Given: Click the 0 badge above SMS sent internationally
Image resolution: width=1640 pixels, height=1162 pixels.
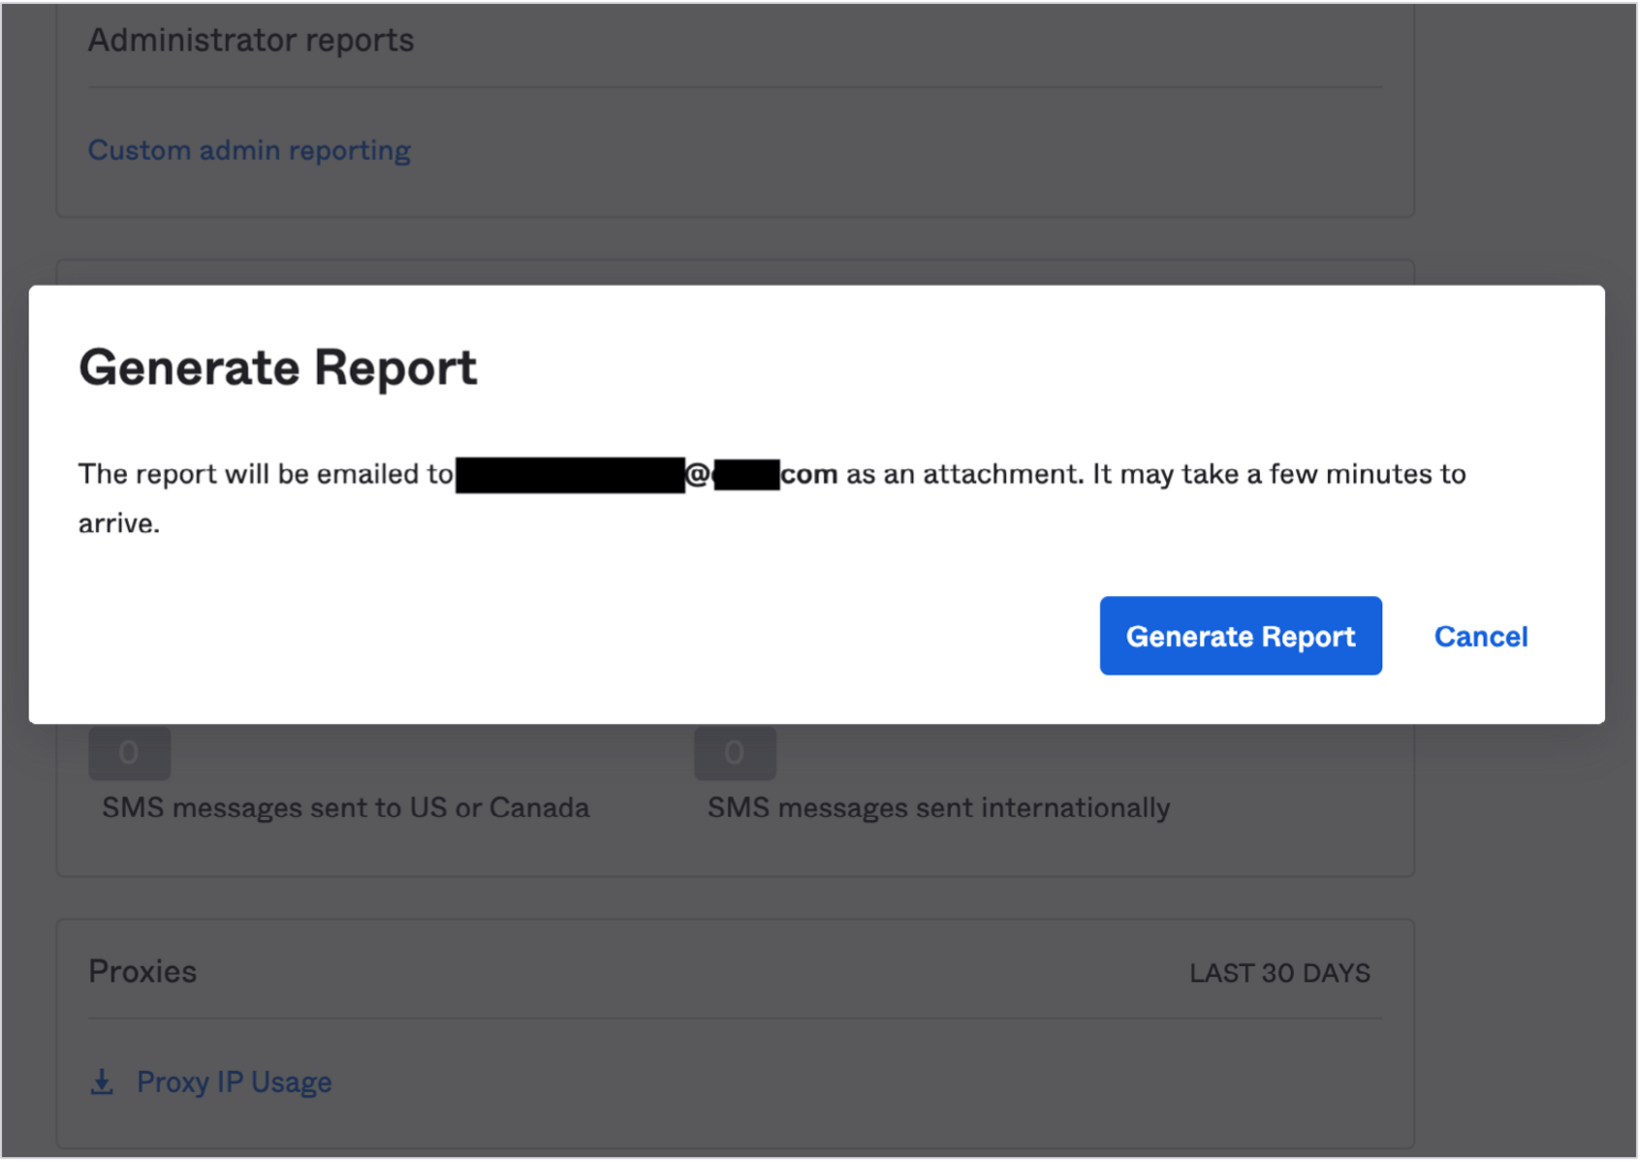Looking at the screenshot, I should pos(735,753).
